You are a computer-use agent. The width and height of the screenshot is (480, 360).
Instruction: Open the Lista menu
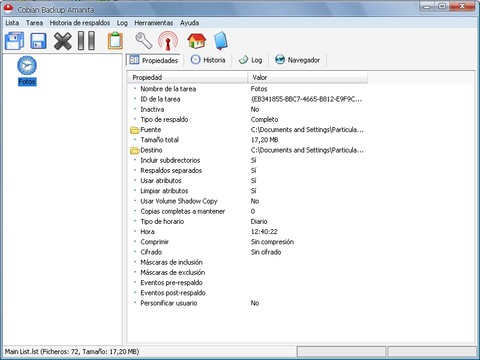12,23
